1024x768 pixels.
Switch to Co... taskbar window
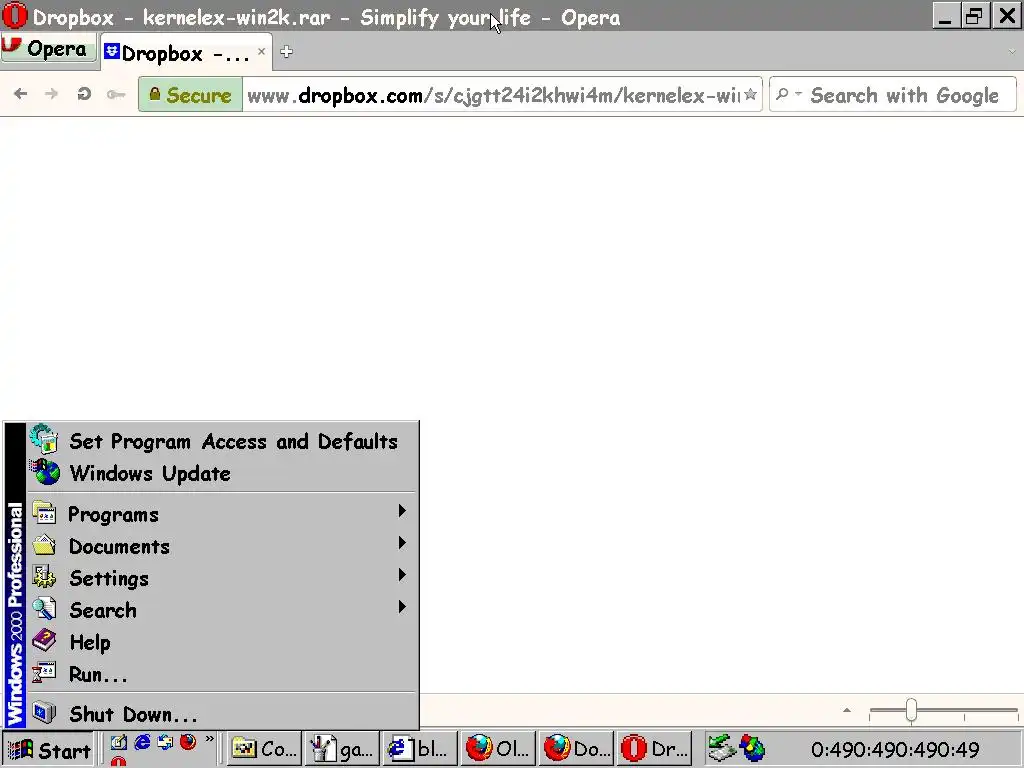(x=264, y=749)
